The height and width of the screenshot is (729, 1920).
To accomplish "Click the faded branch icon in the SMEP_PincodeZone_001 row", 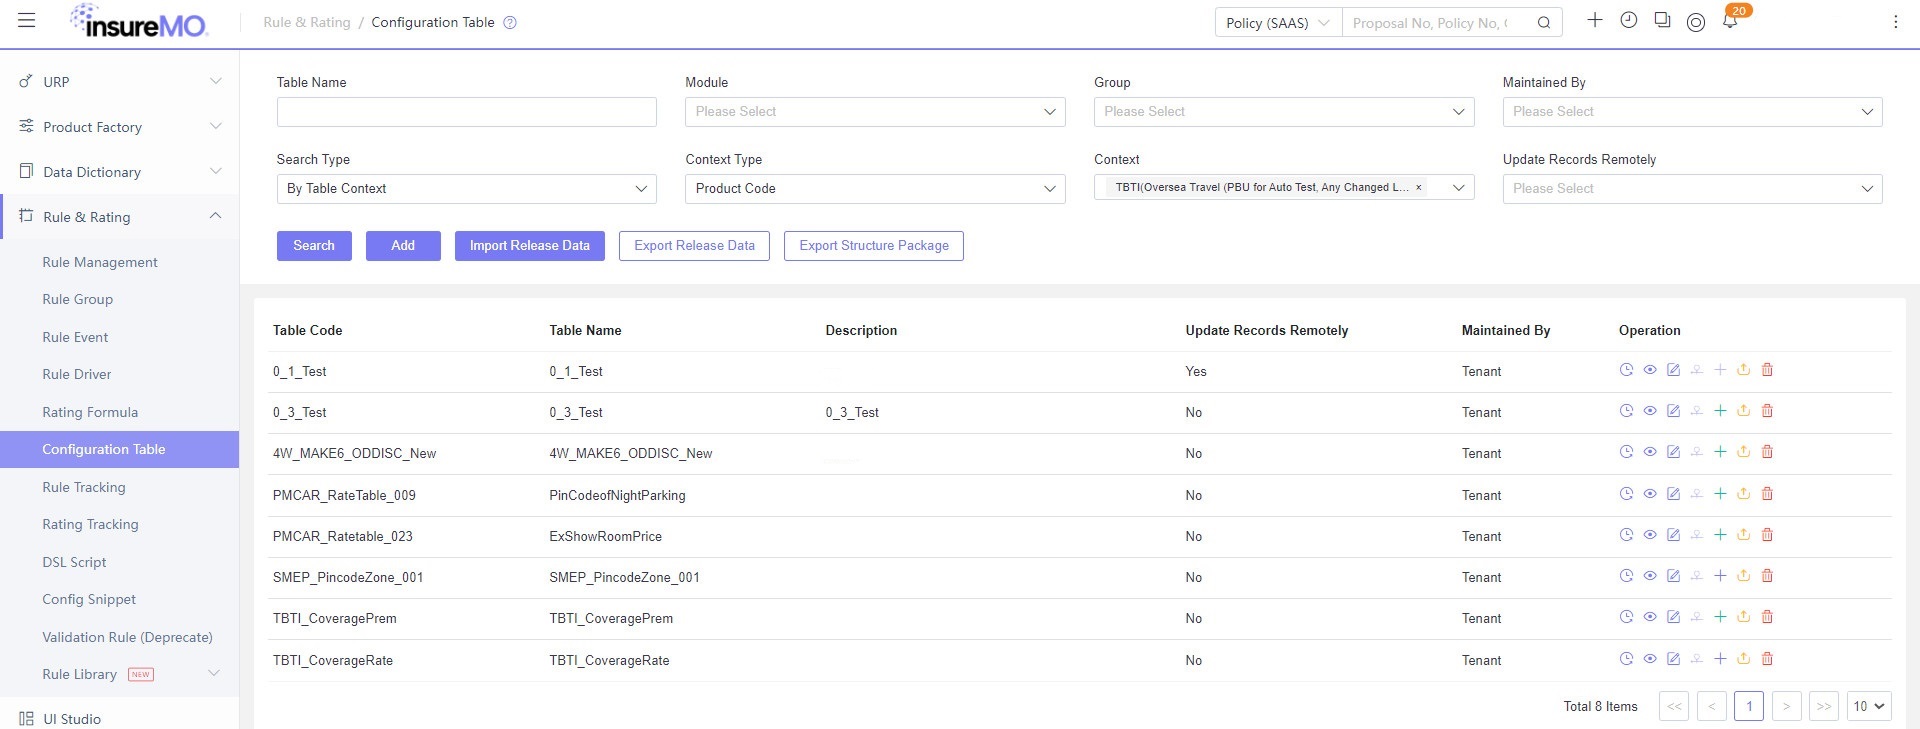I will (1696, 576).
